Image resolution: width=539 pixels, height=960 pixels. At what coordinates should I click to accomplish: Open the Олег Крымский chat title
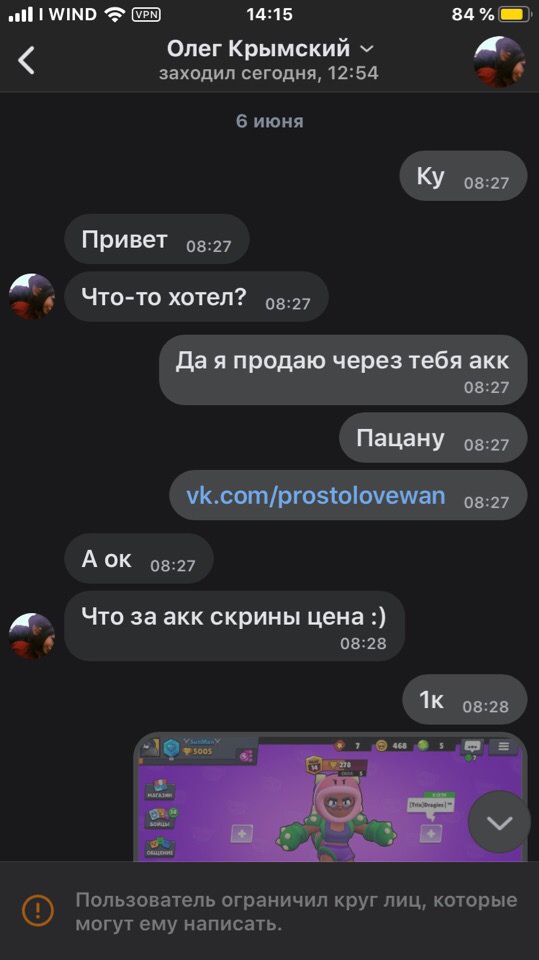coord(258,48)
